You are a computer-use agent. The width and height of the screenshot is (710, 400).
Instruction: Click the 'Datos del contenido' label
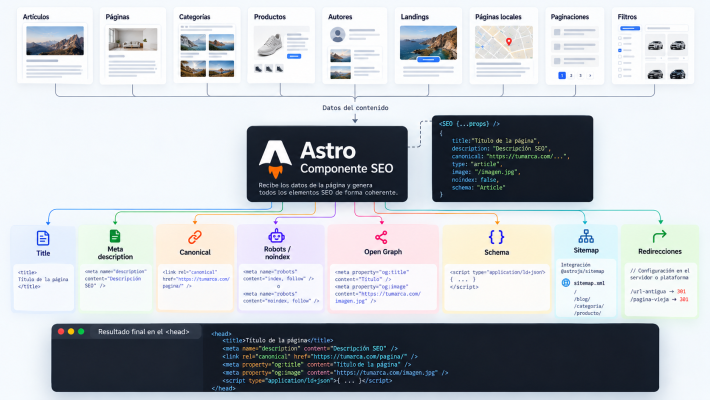pyautogui.click(x=355, y=108)
